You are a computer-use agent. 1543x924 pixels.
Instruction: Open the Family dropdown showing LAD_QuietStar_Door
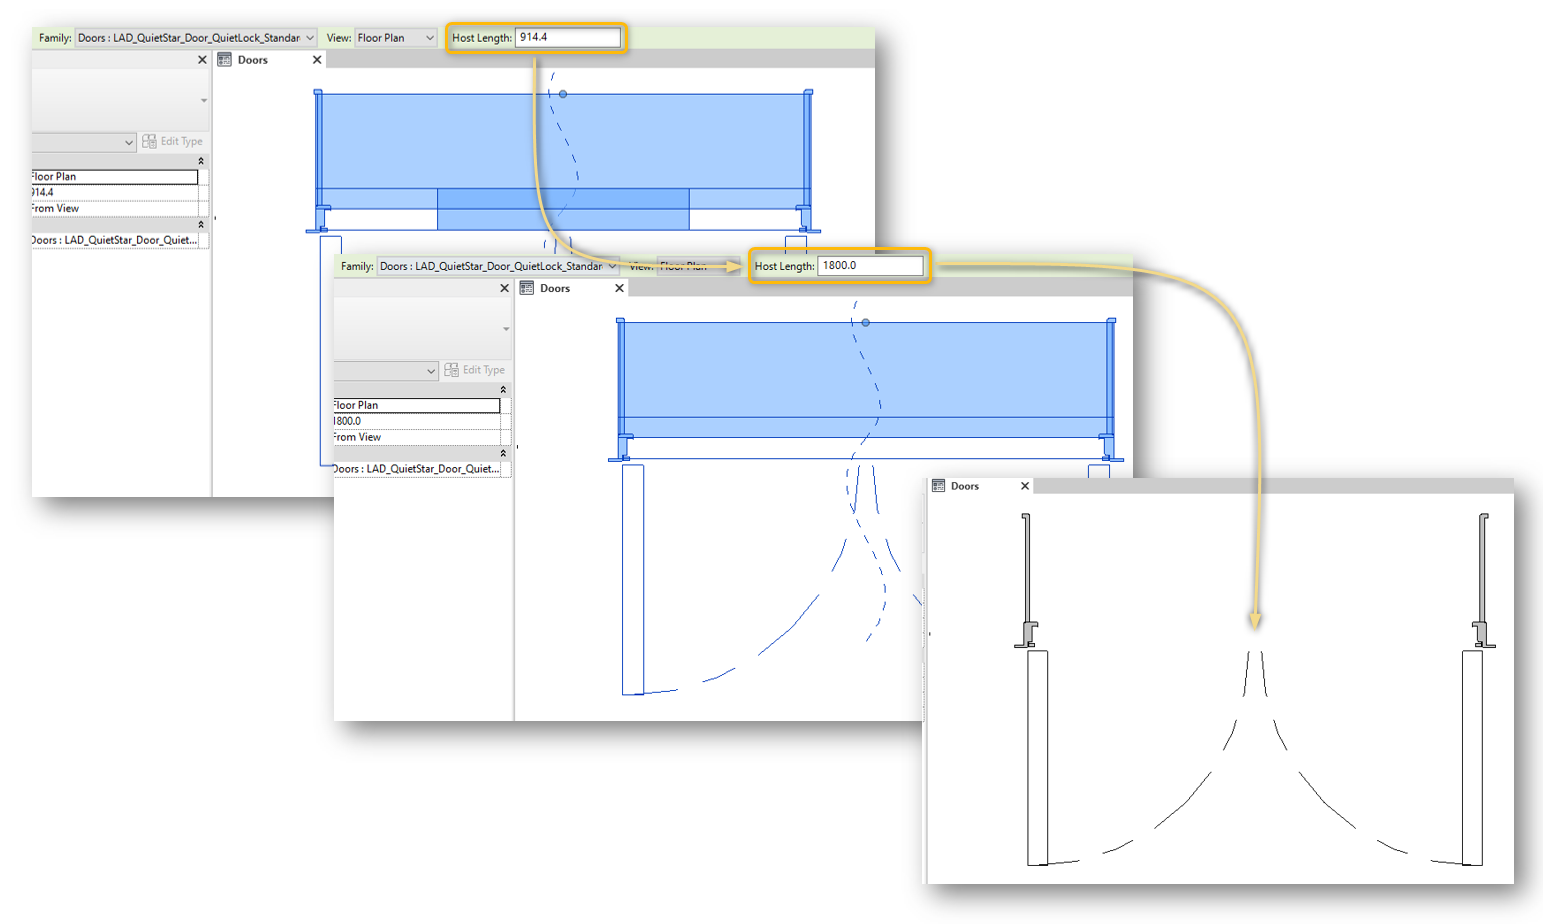pos(196,37)
